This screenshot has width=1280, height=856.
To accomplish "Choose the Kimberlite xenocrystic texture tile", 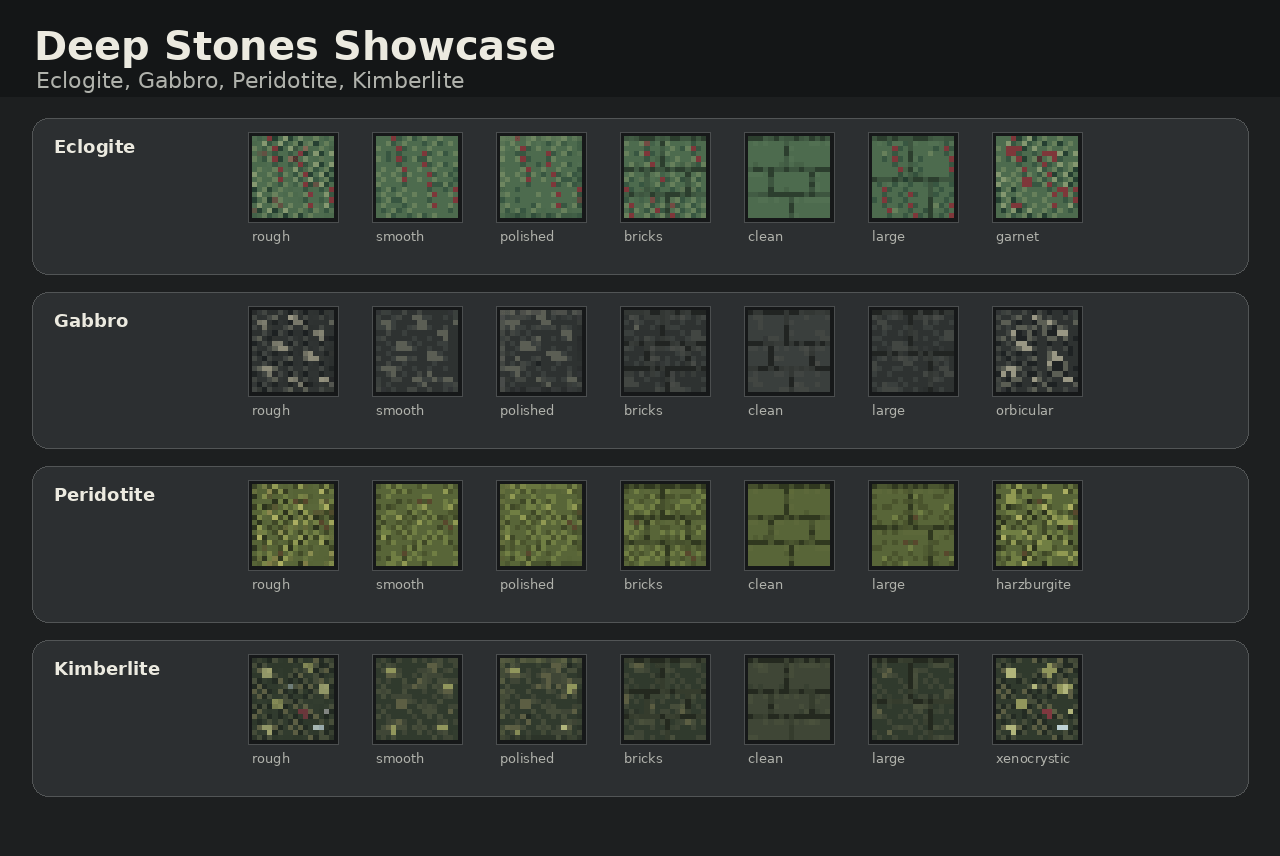I will pos(1037,699).
